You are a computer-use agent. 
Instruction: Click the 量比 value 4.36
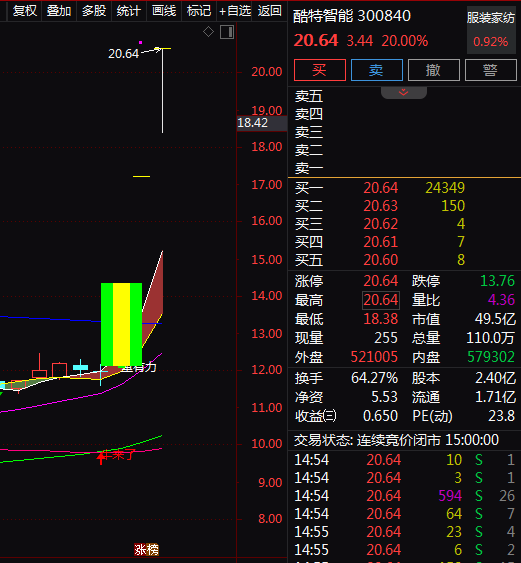501,300
